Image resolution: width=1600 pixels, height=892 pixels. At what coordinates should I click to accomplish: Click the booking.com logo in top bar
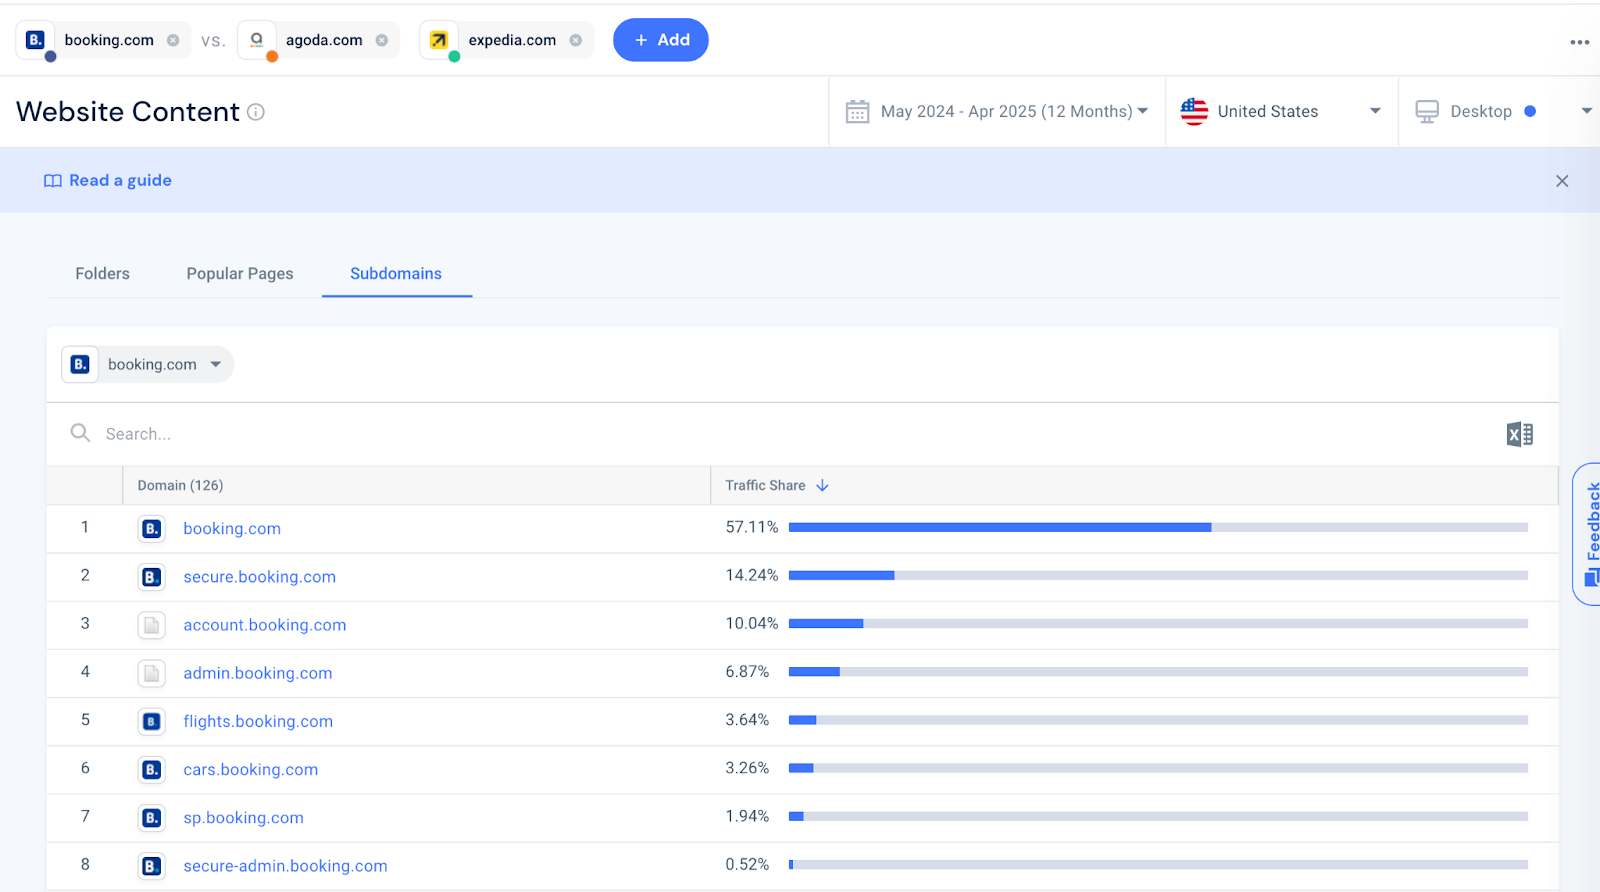pos(35,40)
